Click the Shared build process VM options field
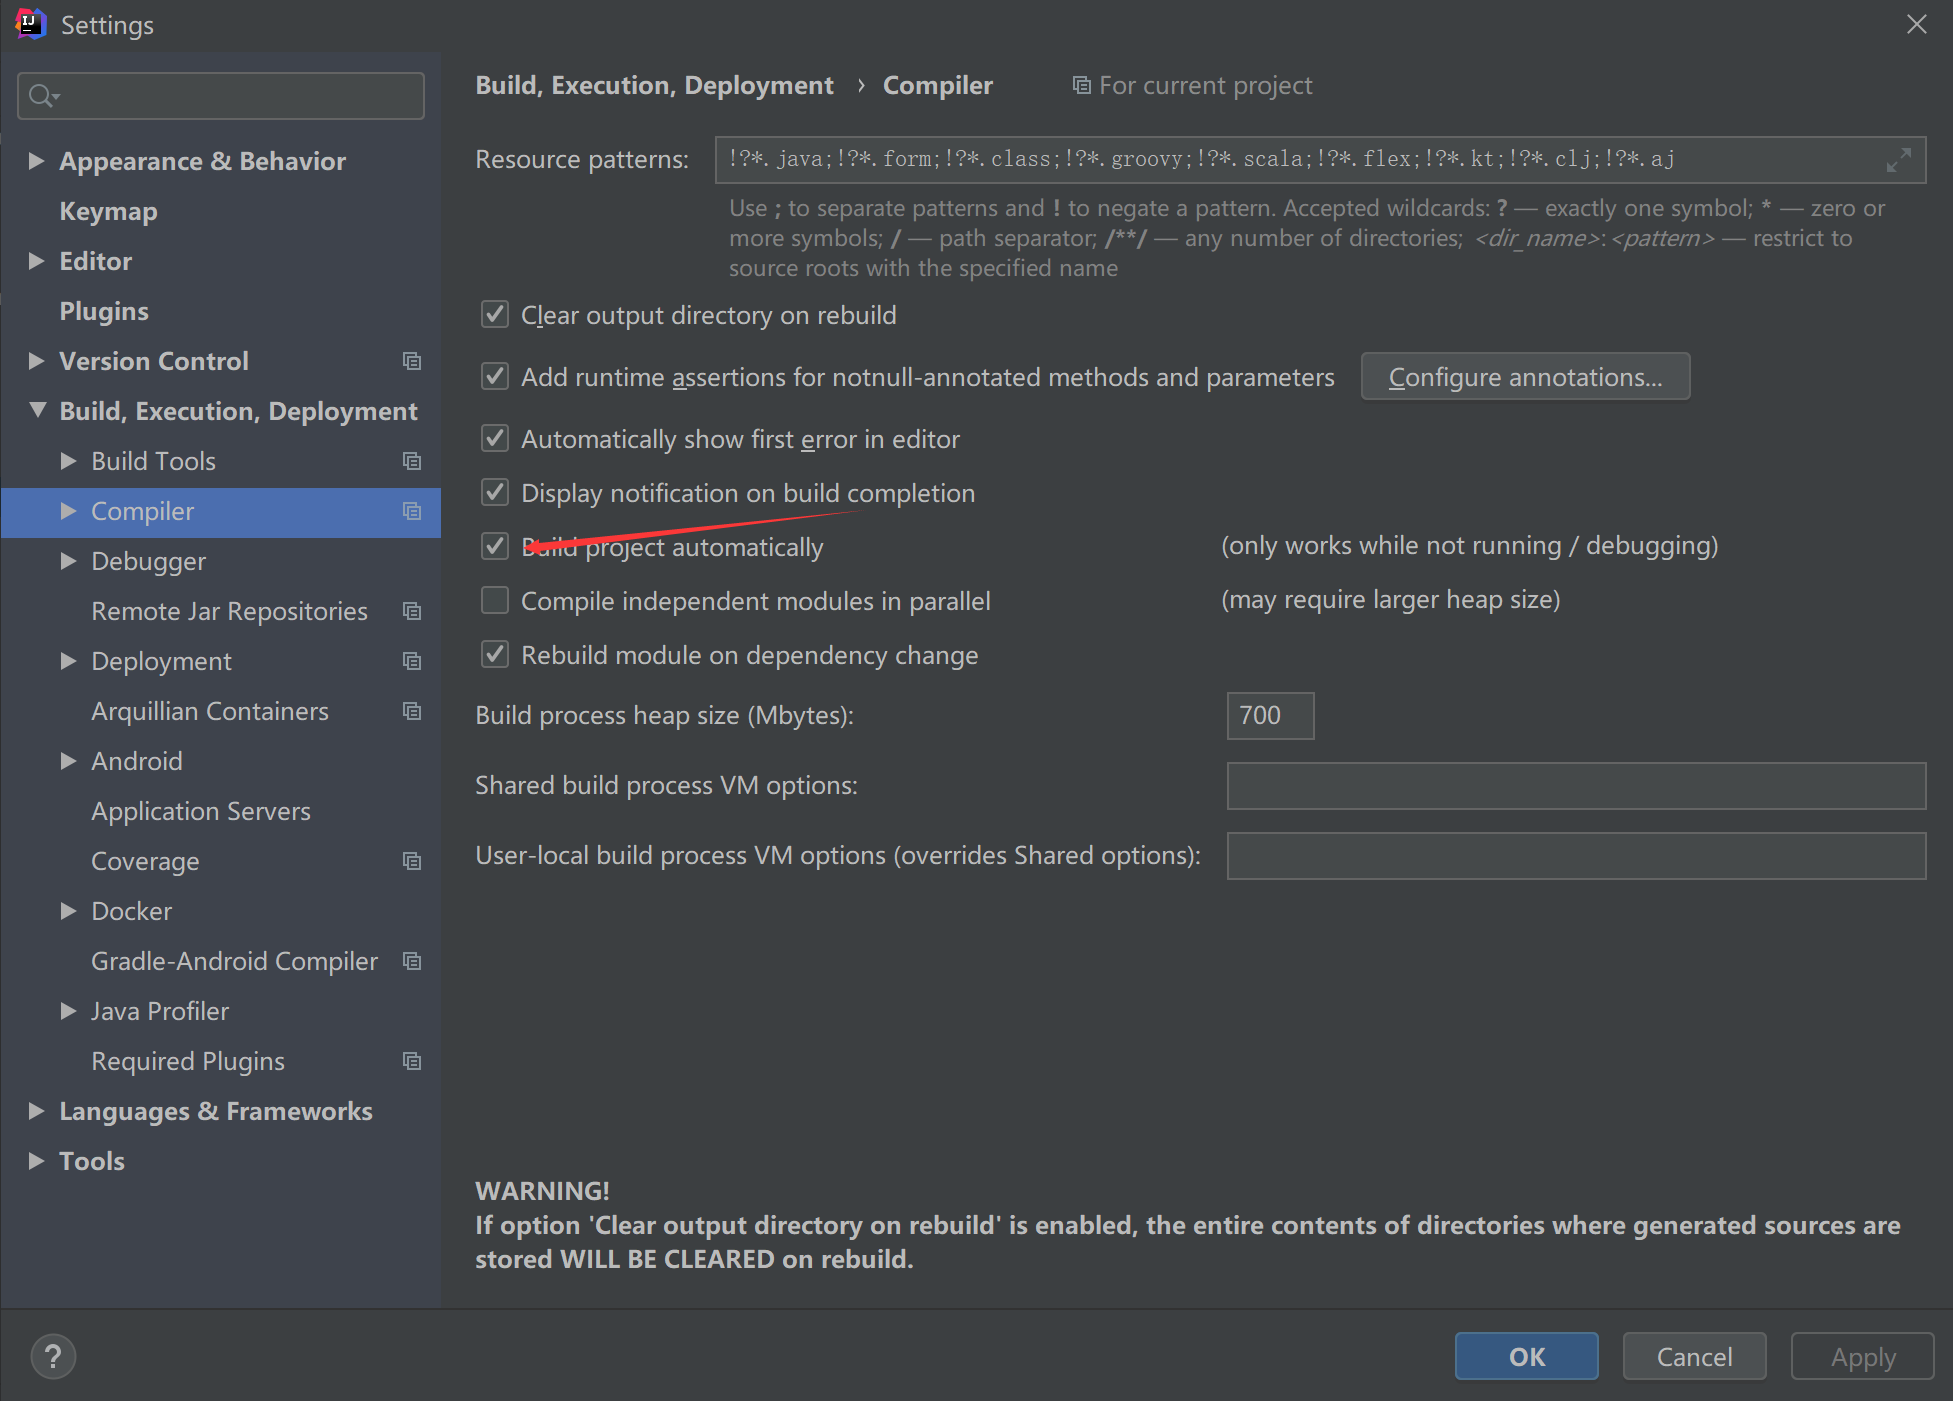The height and width of the screenshot is (1401, 1953). click(x=1575, y=786)
